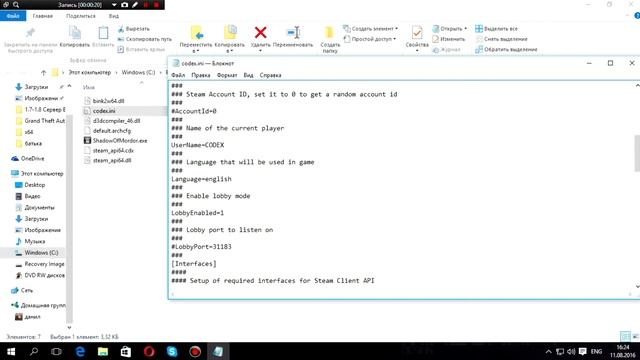The image size is (640, 360).
Task: Click Deselect all in ribbon
Action: pos(502,39)
